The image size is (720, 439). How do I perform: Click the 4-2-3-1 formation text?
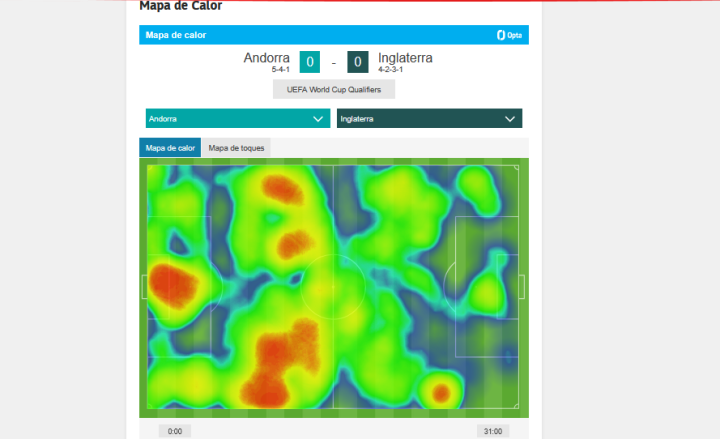[x=390, y=69]
